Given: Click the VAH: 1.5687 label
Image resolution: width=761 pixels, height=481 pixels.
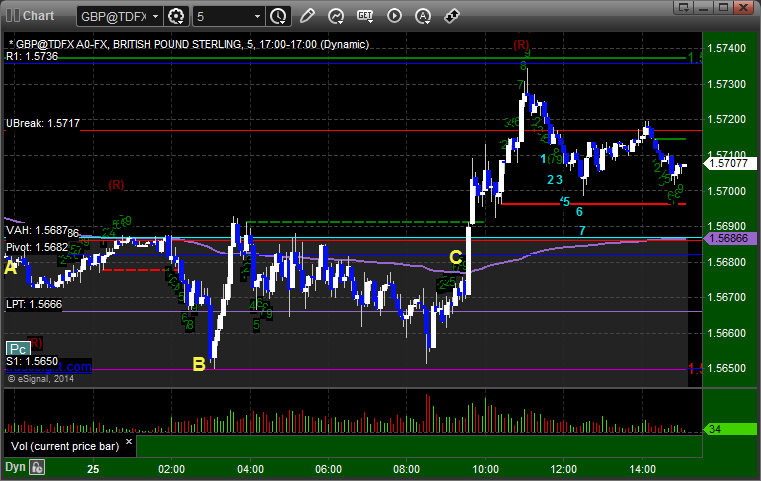Looking at the screenshot, I should [x=36, y=230].
